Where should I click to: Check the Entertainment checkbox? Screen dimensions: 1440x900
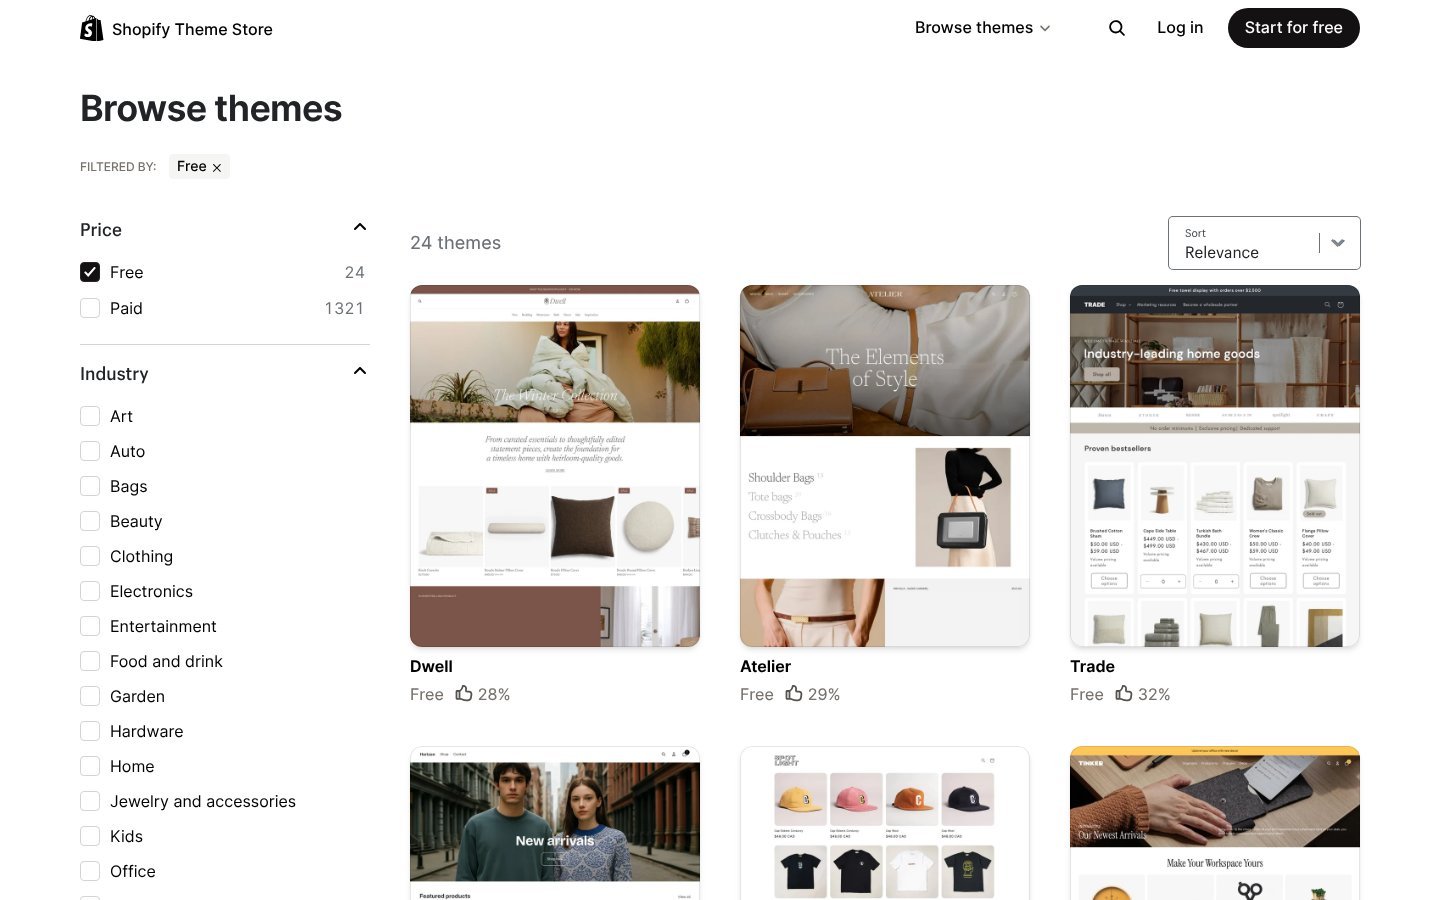[x=90, y=626]
